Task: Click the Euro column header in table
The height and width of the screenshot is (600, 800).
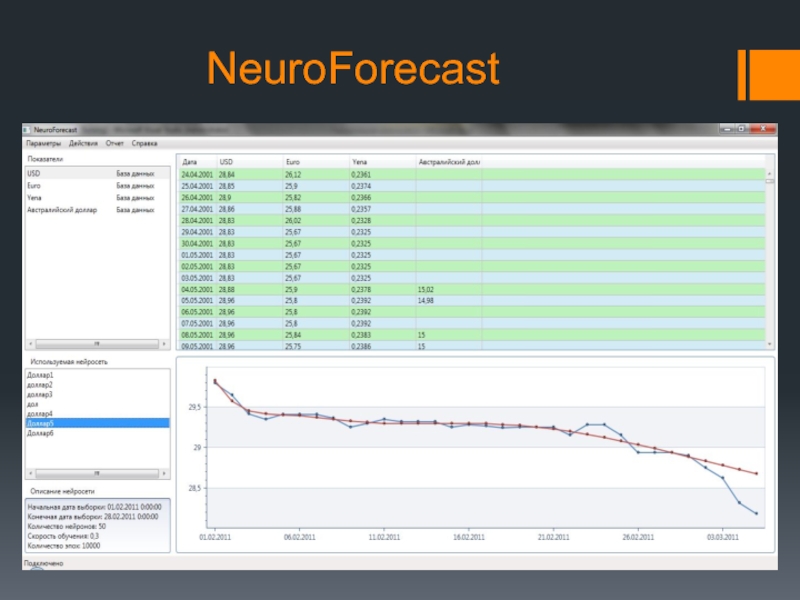Action: (x=293, y=161)
